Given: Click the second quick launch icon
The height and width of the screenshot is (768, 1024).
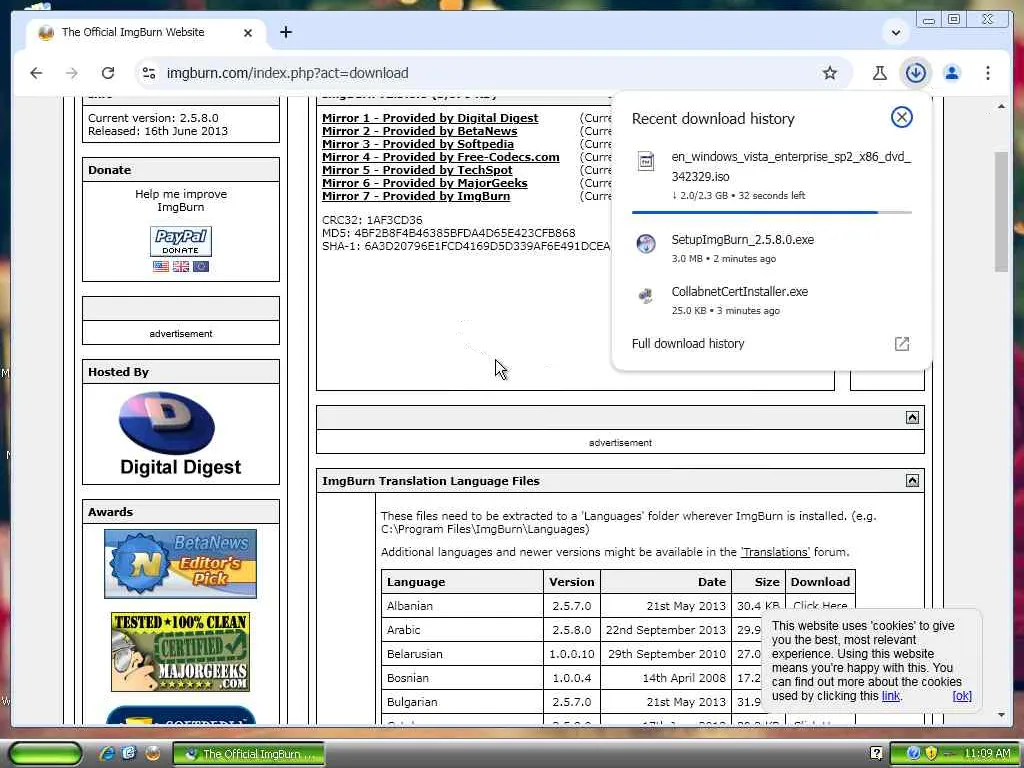Looking at the screenshot, I should point(129,754).
